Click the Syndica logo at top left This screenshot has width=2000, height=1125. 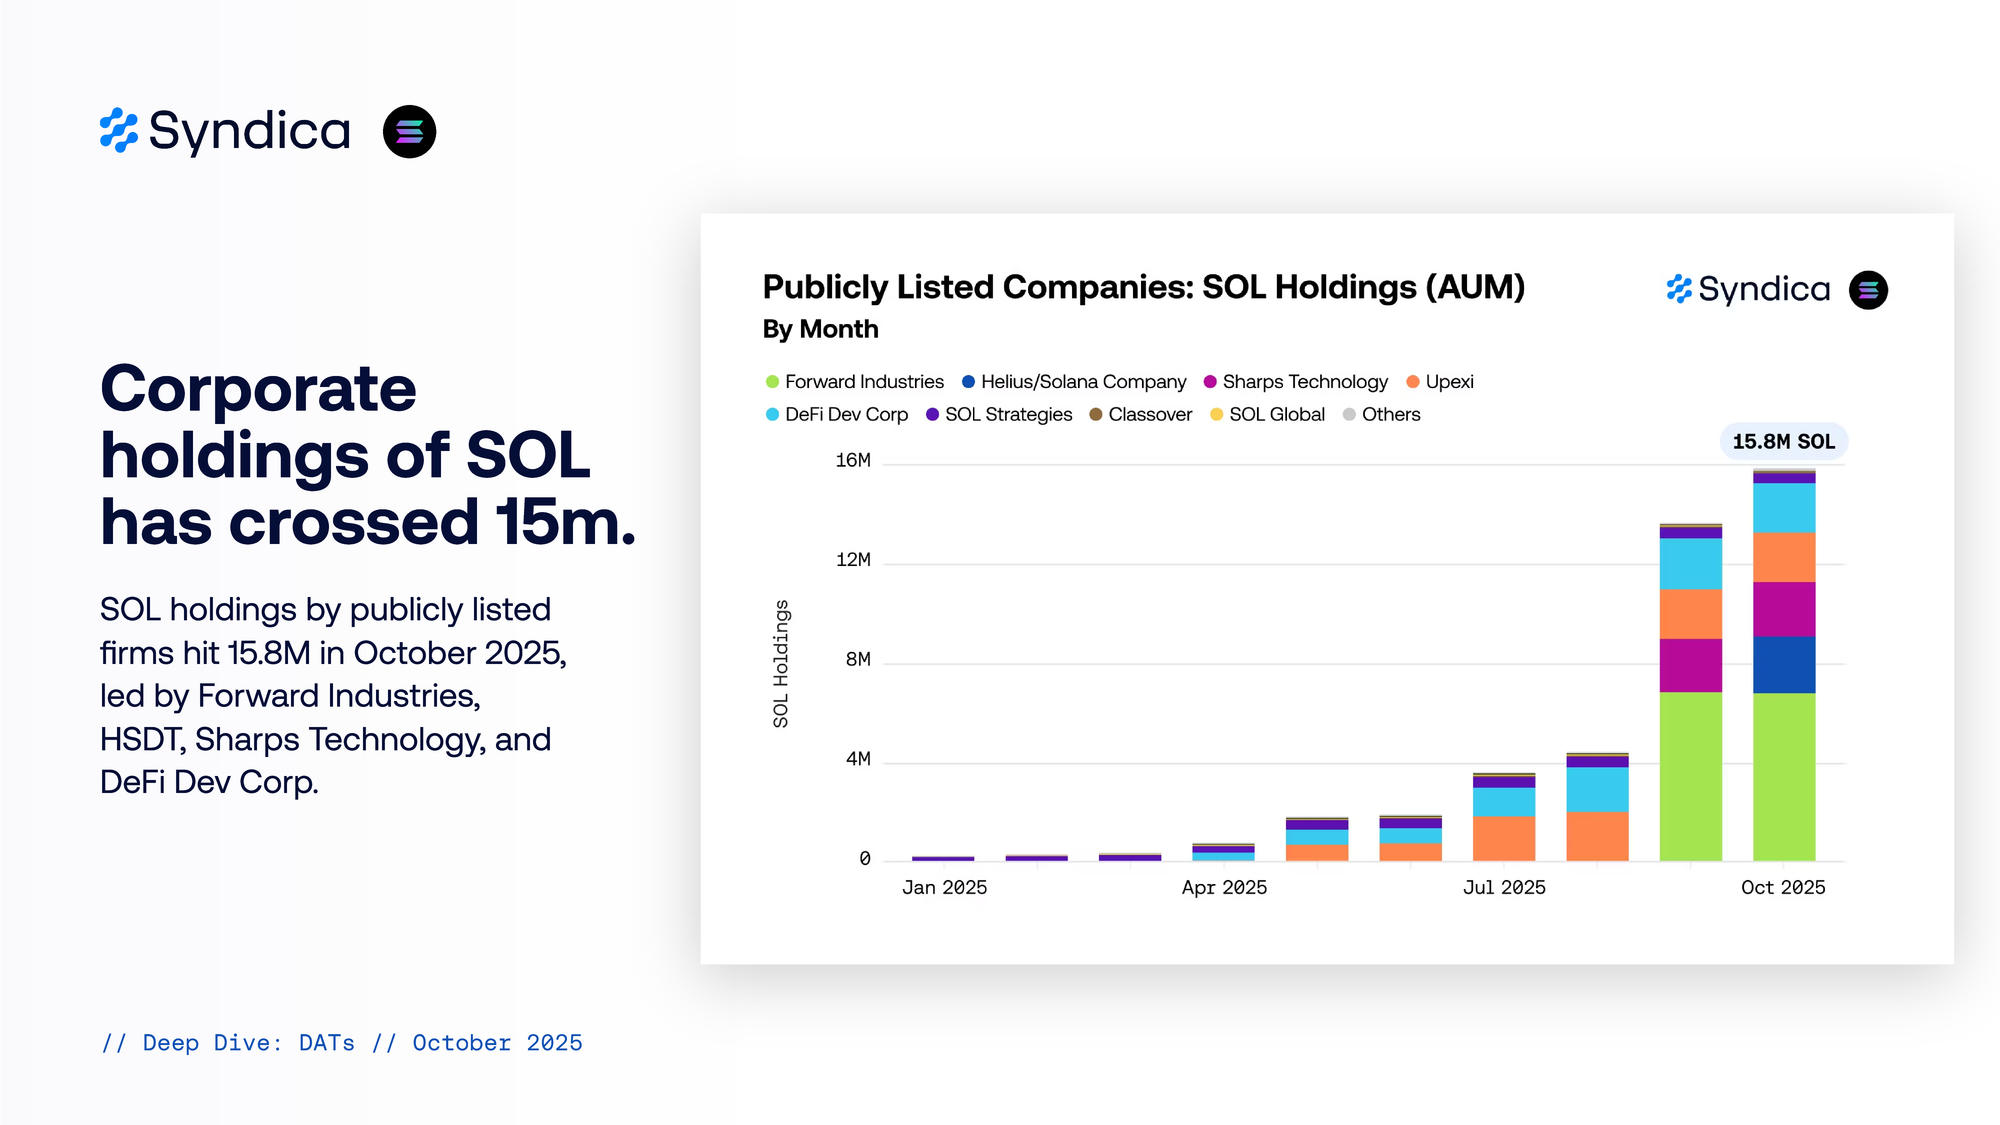225,131
